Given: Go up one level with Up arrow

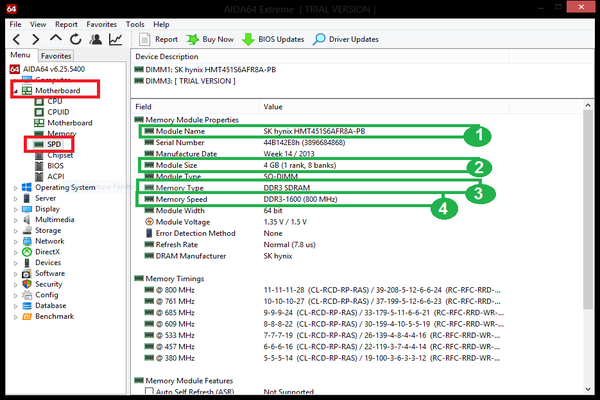Looking at the screenshot, I should (55, 38).
